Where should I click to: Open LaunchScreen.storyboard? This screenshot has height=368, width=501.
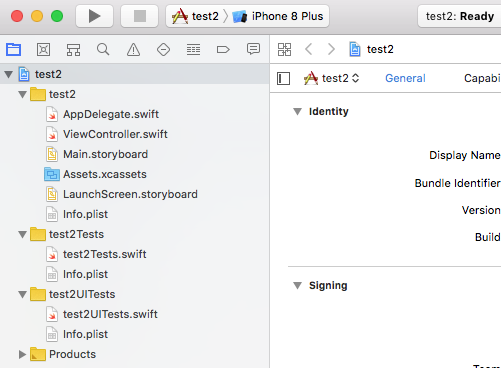pos(135,194)
